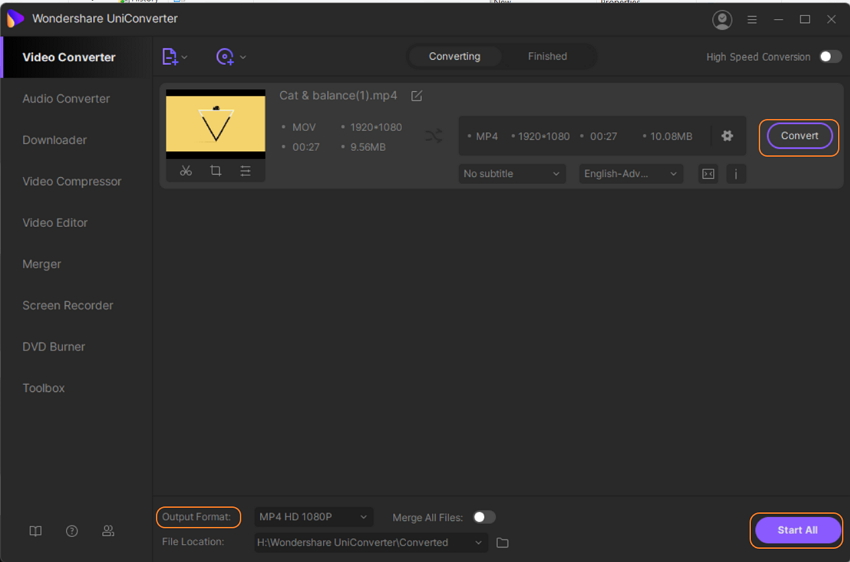
Task: Open the File Location path dropdown
Action: pos(371,542)
